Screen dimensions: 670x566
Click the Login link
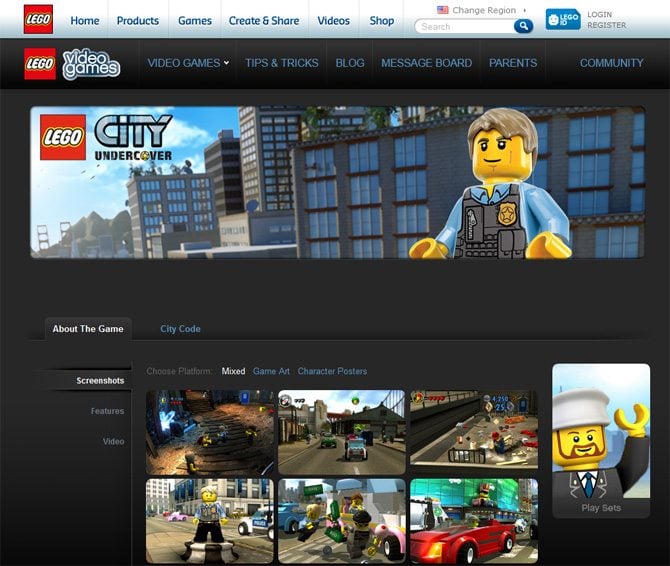point(600,15)
